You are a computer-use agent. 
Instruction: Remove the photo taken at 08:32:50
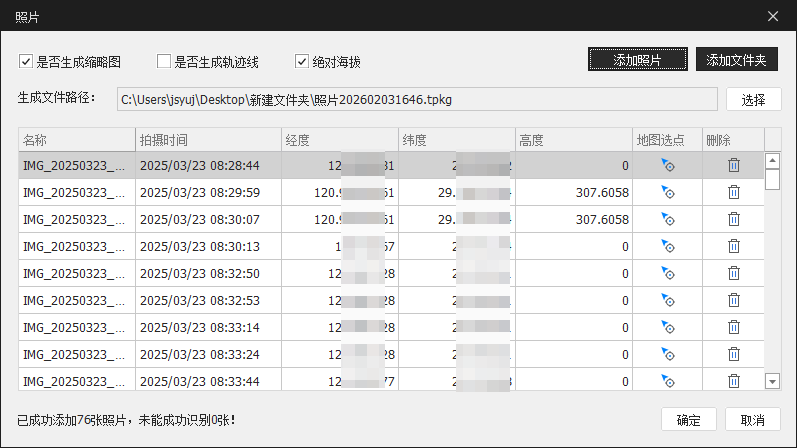click(733, 274)
